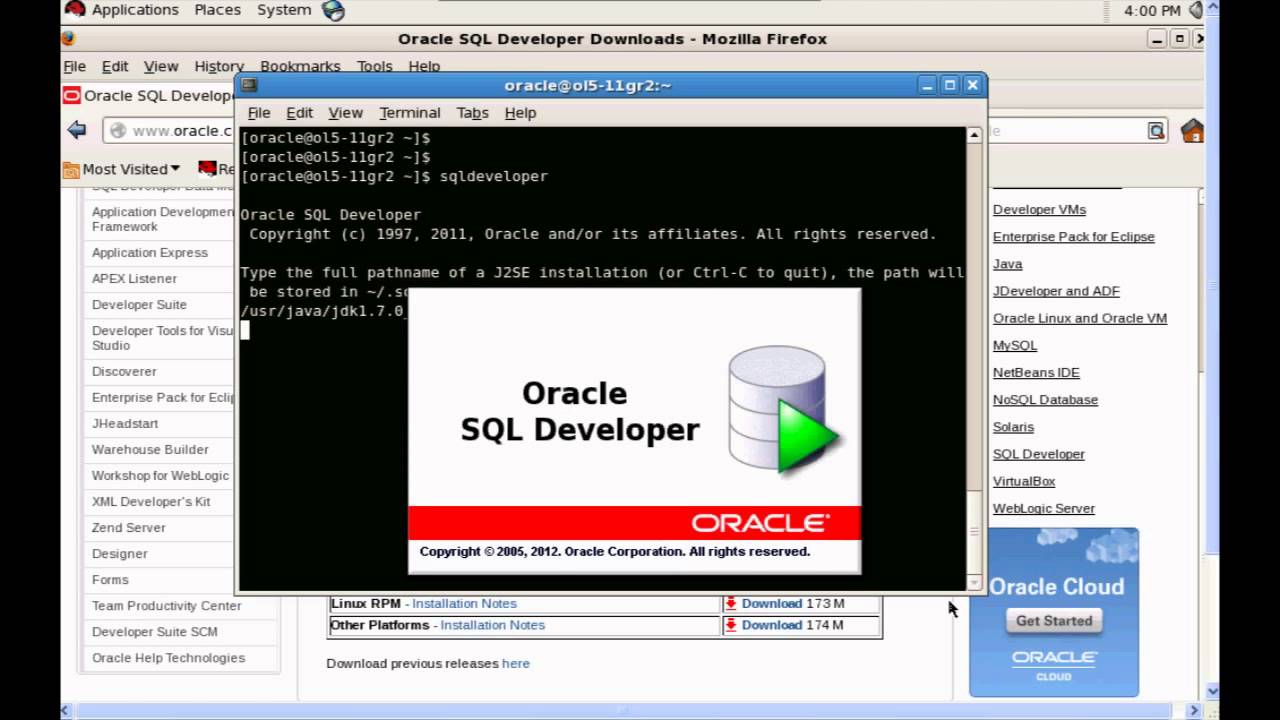Click the Oracle tab favicon
Image resolution: width=1280 pixels, height=720 pixels.
click(x=71, y=96)
